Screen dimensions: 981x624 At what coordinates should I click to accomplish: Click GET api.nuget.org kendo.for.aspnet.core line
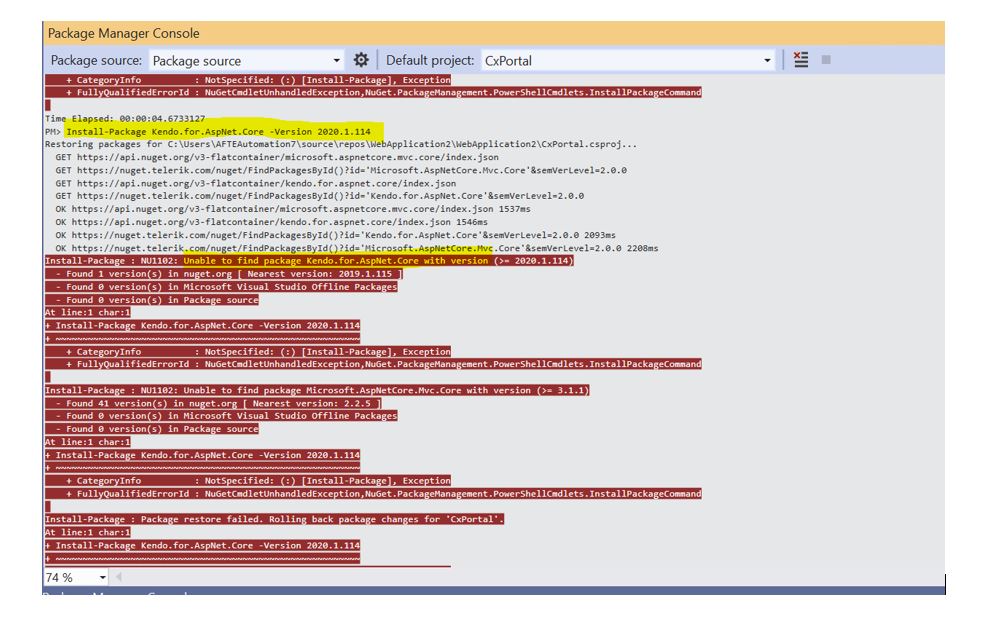256,183
